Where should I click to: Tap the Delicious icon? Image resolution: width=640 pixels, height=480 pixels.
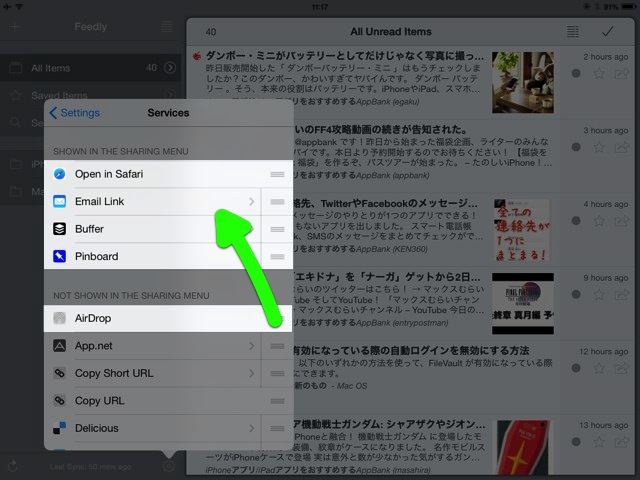60,428
